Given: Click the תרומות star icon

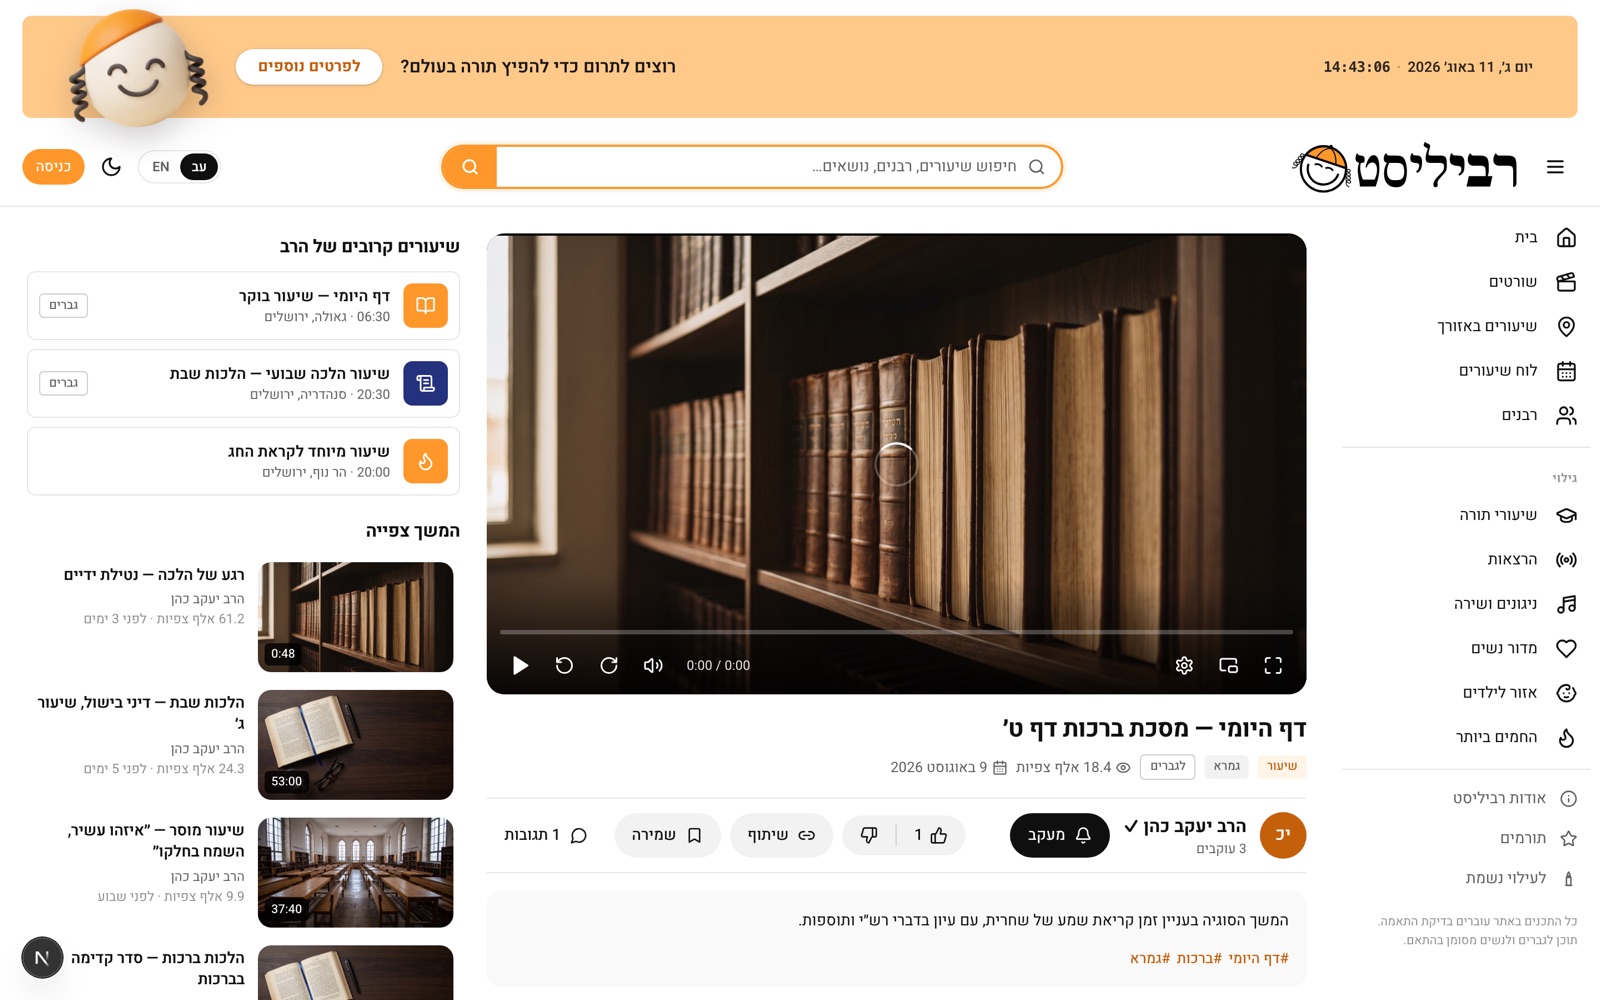Looking at the screenshot, I should pos(1568,838).
